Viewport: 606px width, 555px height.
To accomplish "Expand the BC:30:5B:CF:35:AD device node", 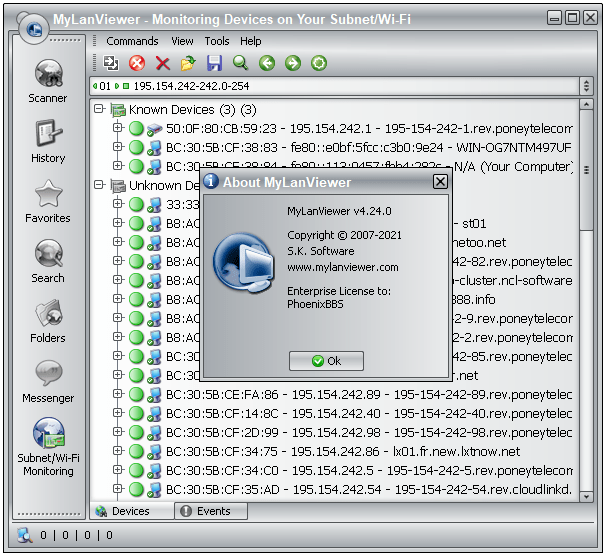I will coord(117,489).
